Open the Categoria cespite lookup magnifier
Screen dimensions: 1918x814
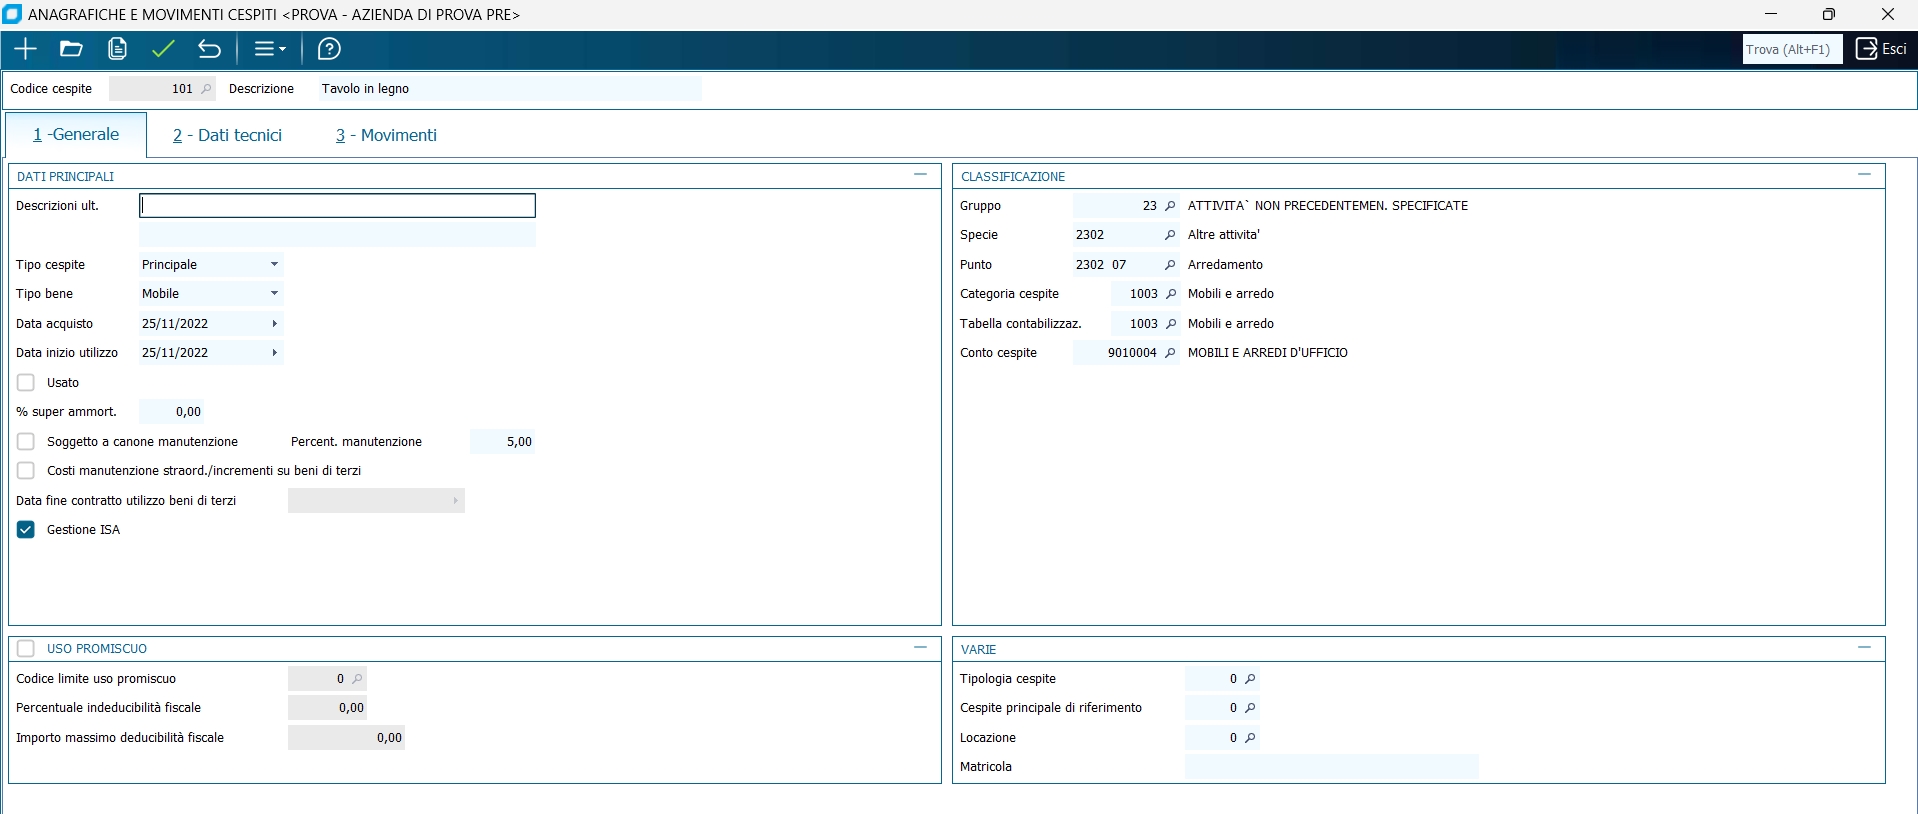1171,294
